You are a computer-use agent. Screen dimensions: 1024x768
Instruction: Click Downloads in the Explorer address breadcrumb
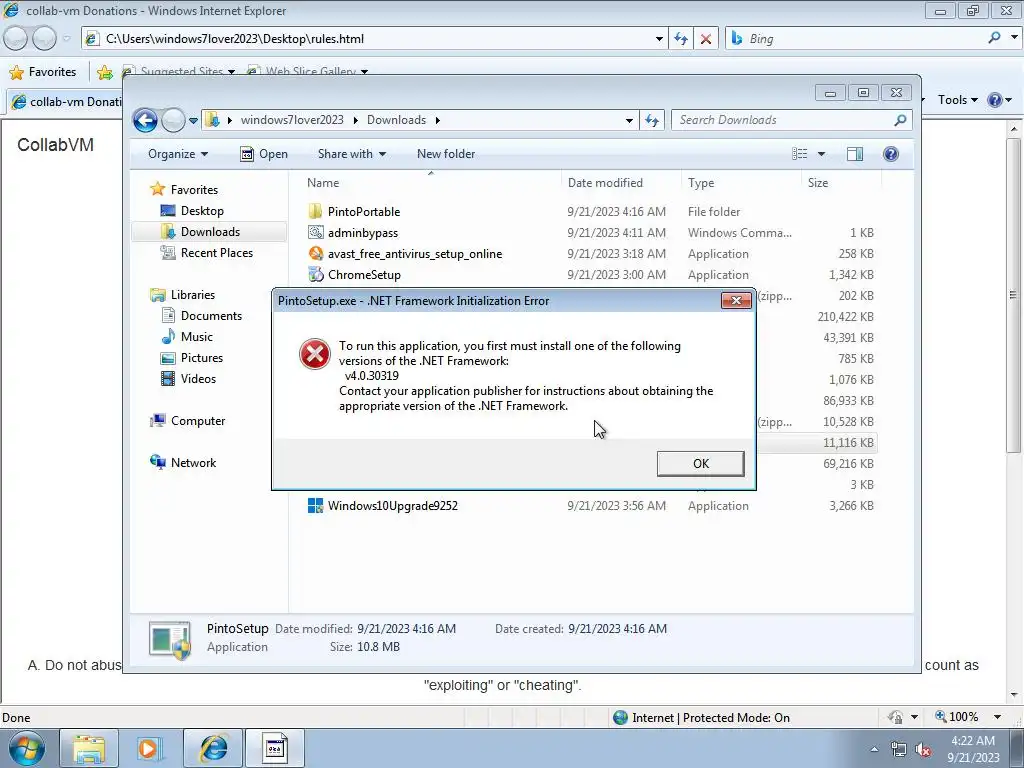396,120
